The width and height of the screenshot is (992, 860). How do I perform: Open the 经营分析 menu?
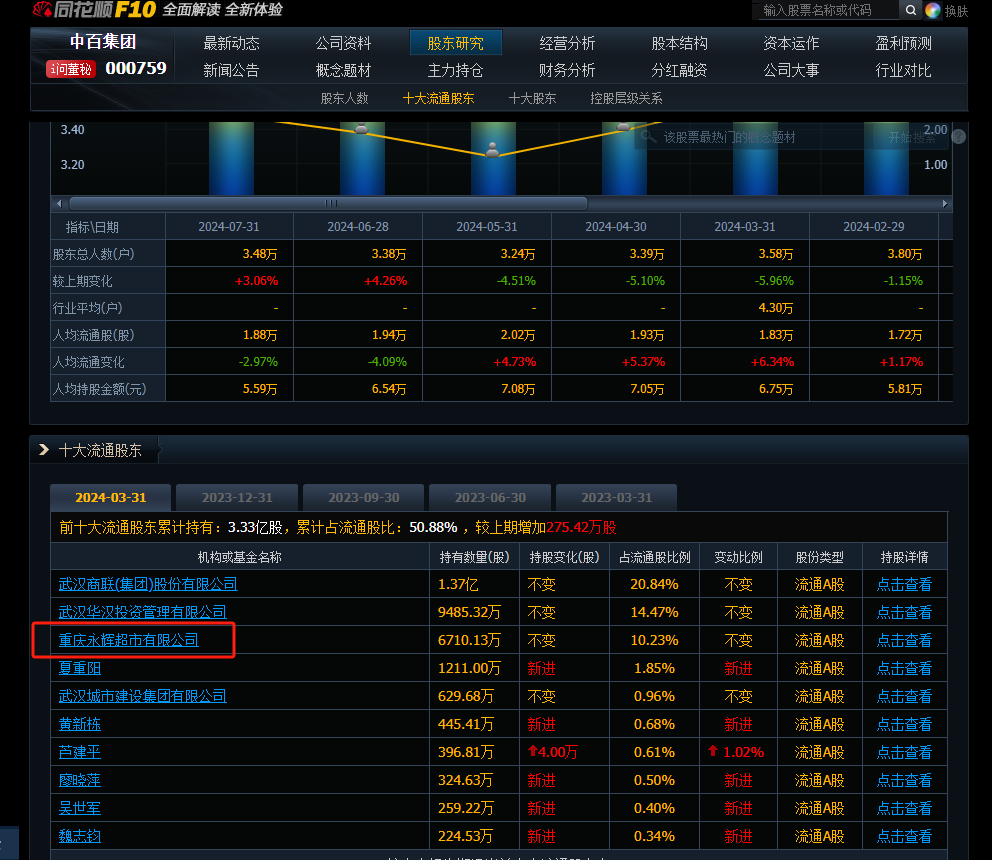pyautogui.click(x=567, y=43)
